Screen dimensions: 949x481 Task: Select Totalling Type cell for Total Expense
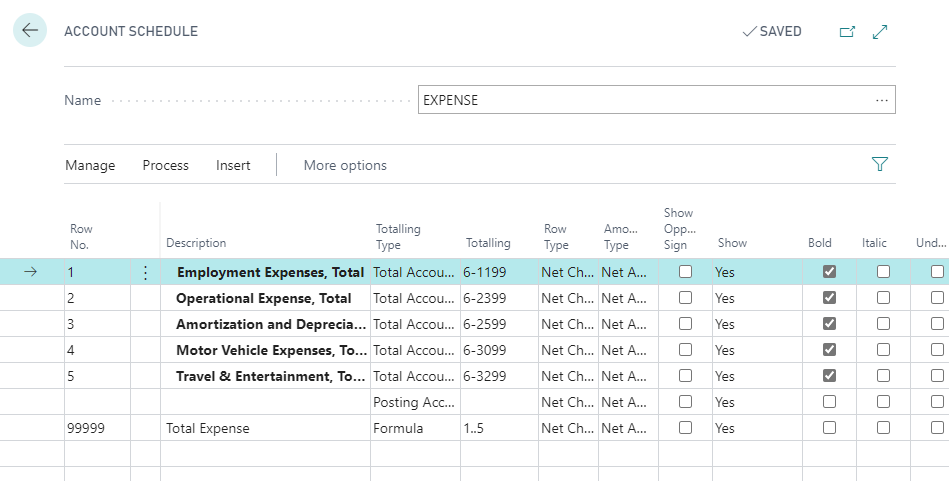point(414,428)
